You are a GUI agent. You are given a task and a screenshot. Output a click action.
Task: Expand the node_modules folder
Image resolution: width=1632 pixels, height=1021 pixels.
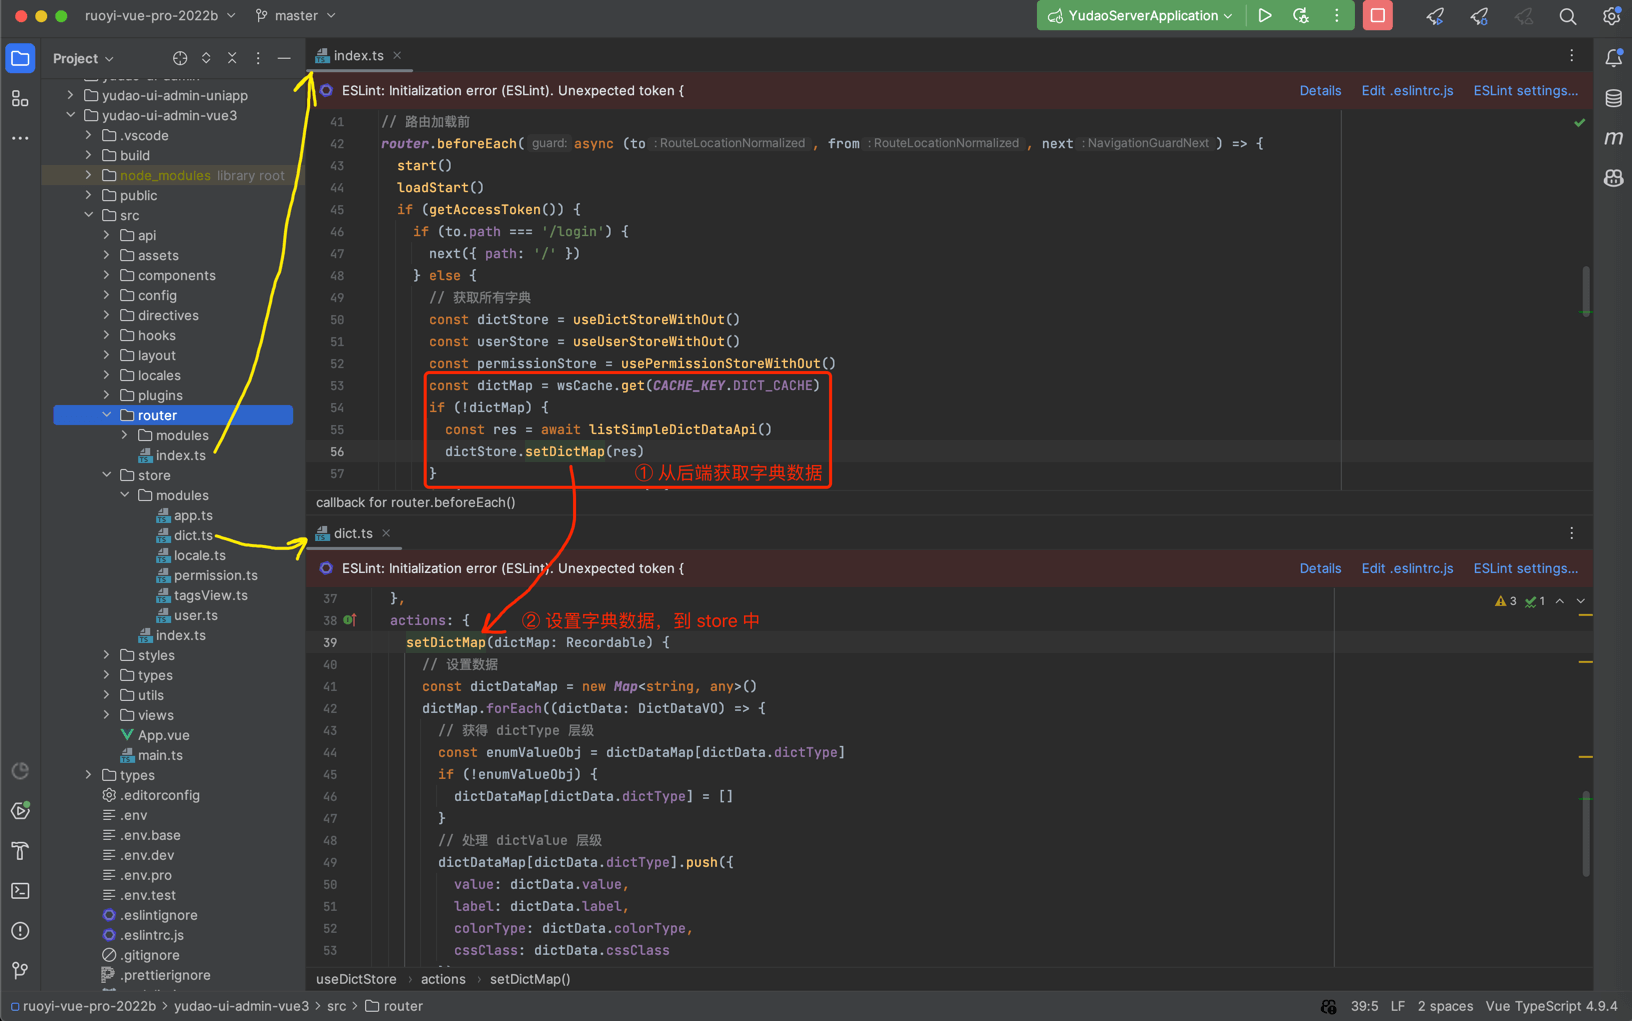coord(89,175)
